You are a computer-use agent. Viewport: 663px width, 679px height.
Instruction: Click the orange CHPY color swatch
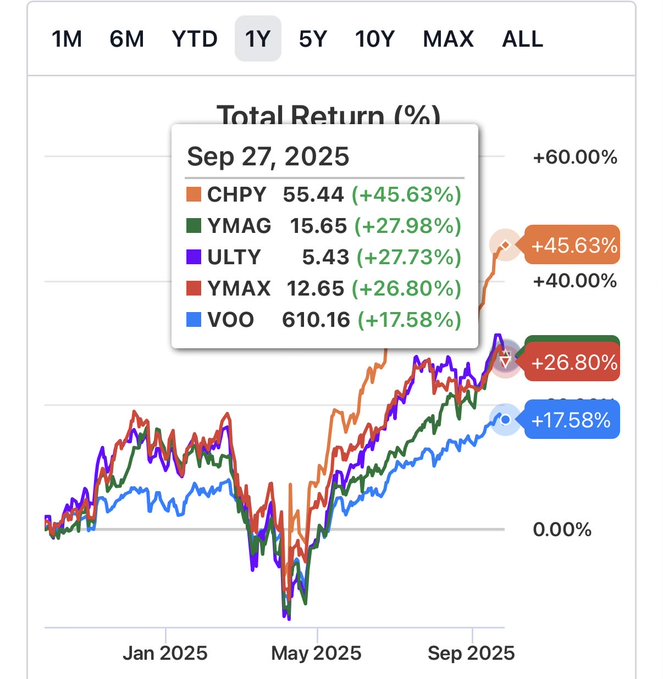(194, 194)
